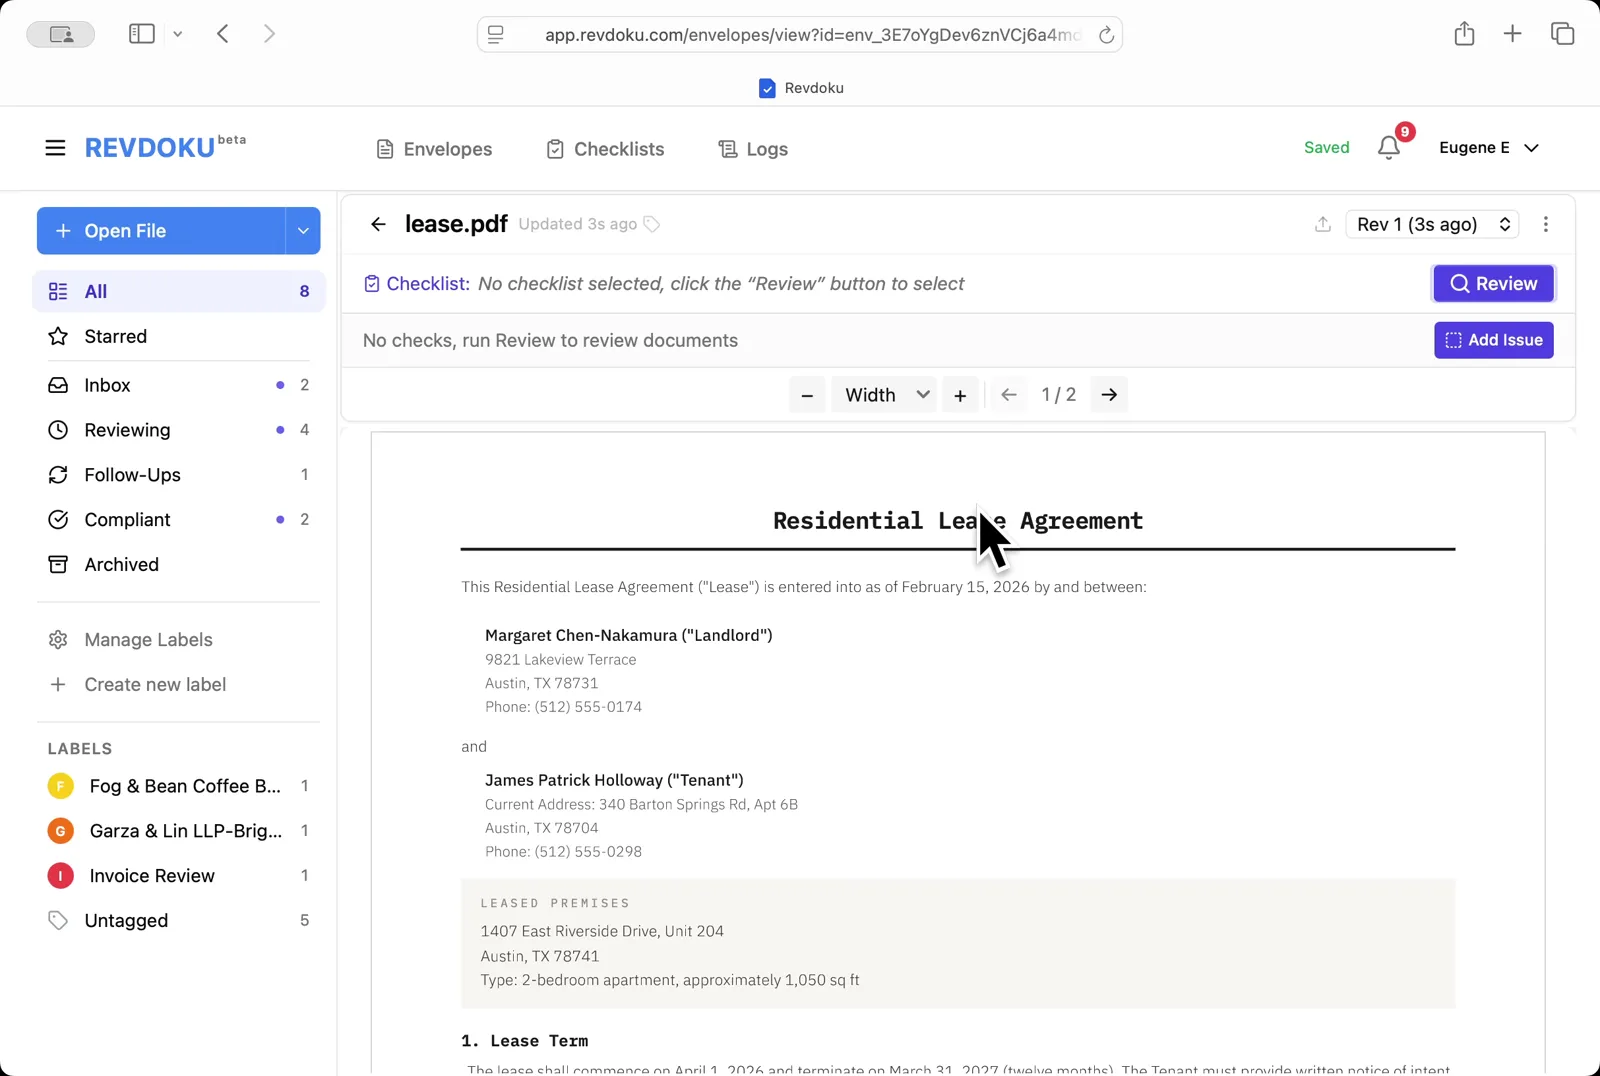Open the Width zoom dropdown
Image resolution: width=1600 pixels, height=1076 pixels.
click(x=883, y=394)
